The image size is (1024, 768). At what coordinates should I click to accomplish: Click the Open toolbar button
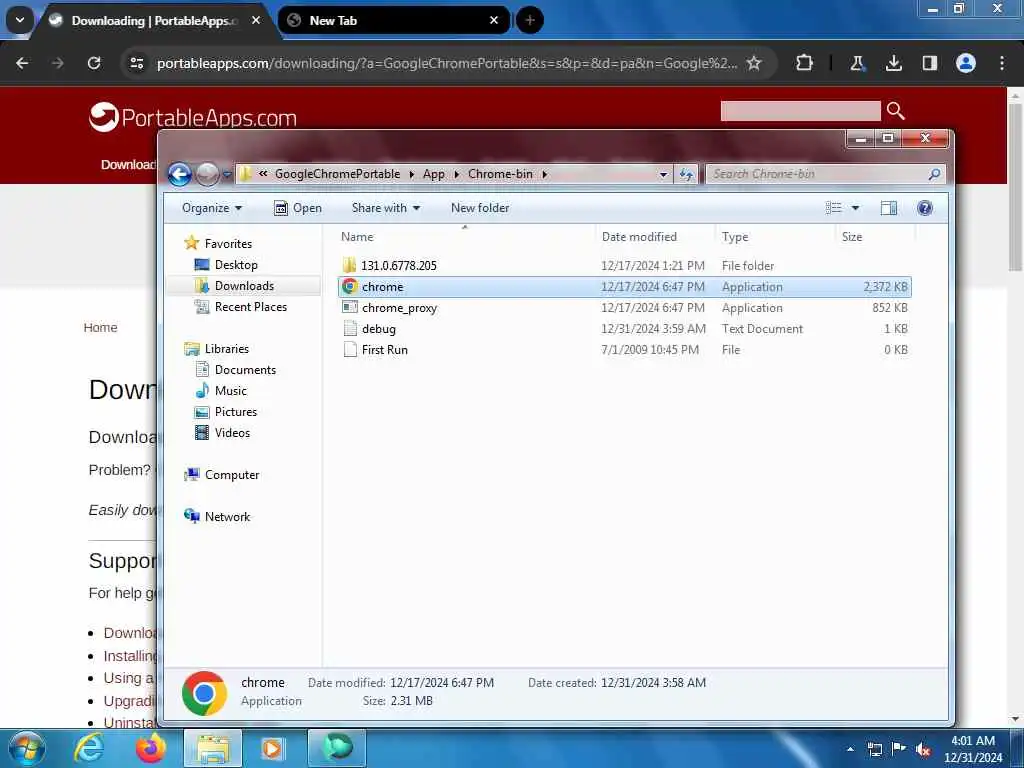298,208
